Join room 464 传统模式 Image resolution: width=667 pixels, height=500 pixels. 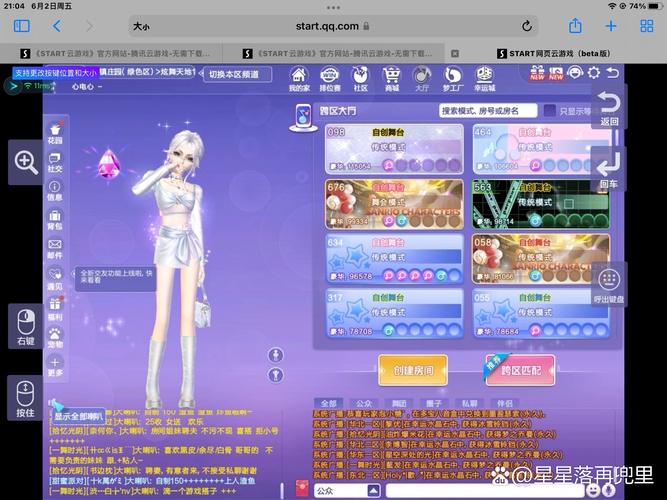point(542,149)
